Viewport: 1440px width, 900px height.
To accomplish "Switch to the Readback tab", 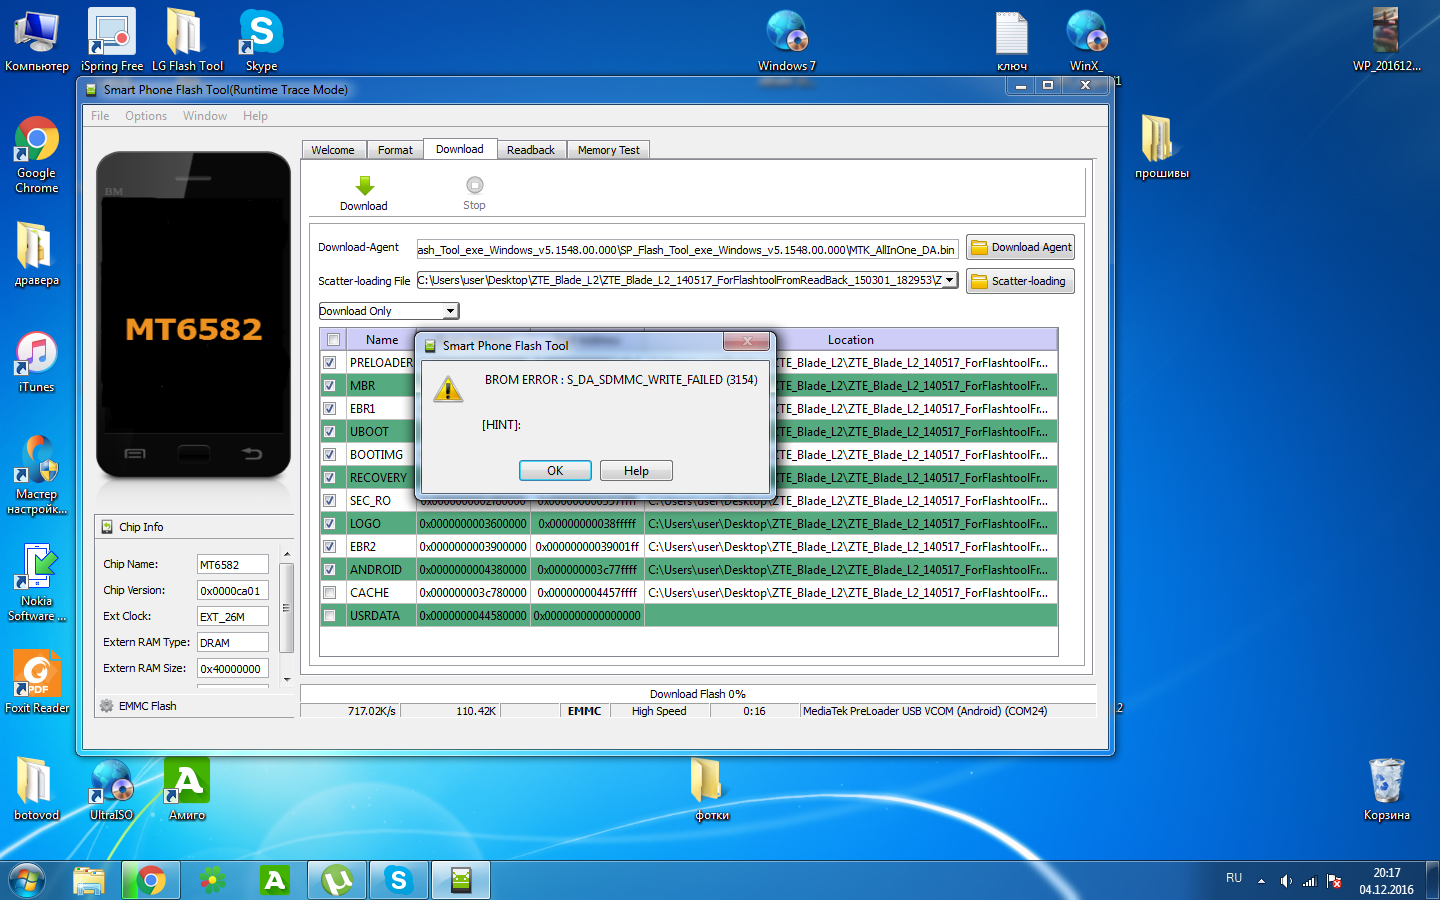I will [530, 150].
